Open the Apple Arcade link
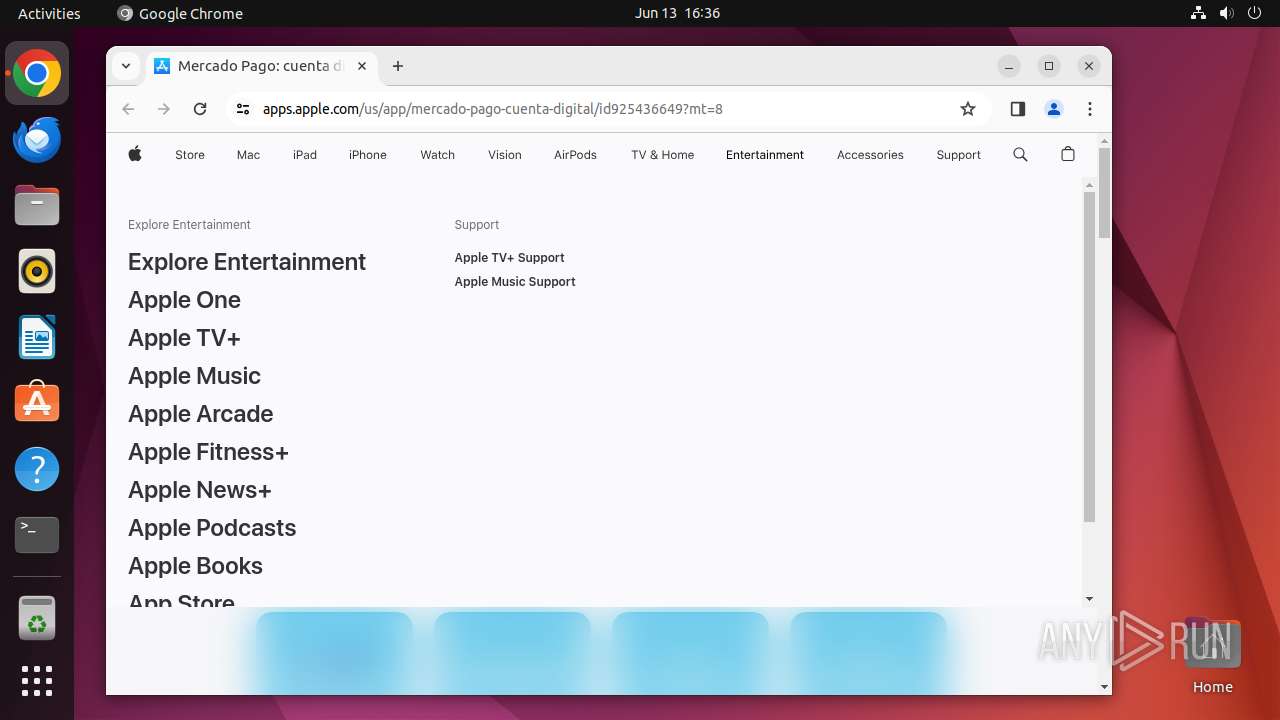The height and width of the screenshot is (720, 1280). [x=200, y=414]
